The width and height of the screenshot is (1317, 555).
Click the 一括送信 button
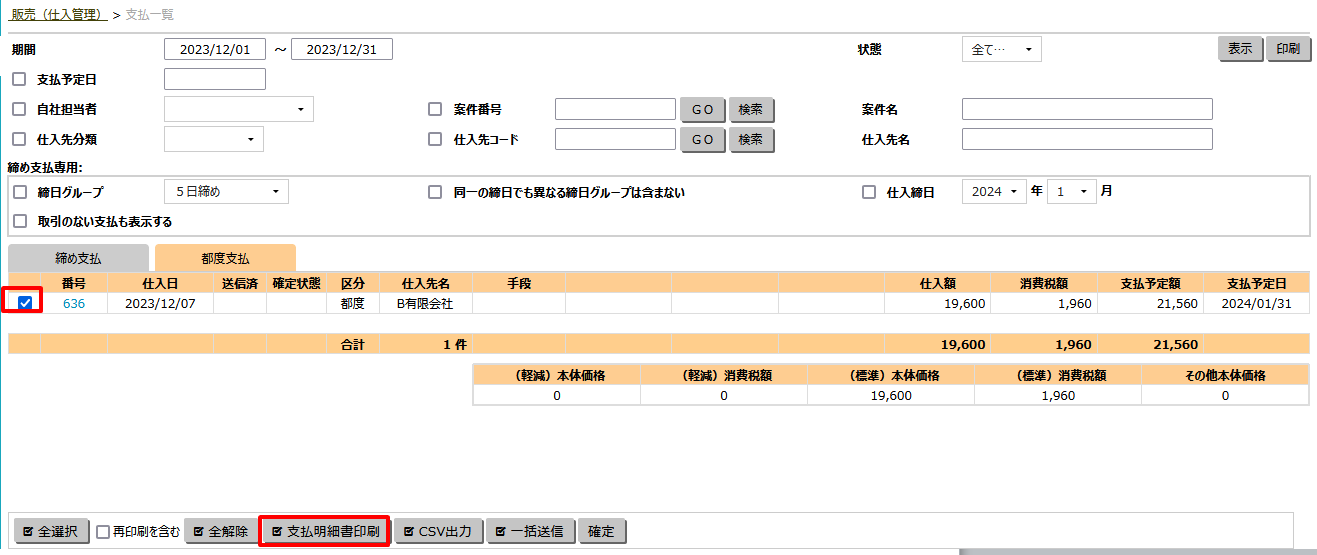tap(531, 531)
